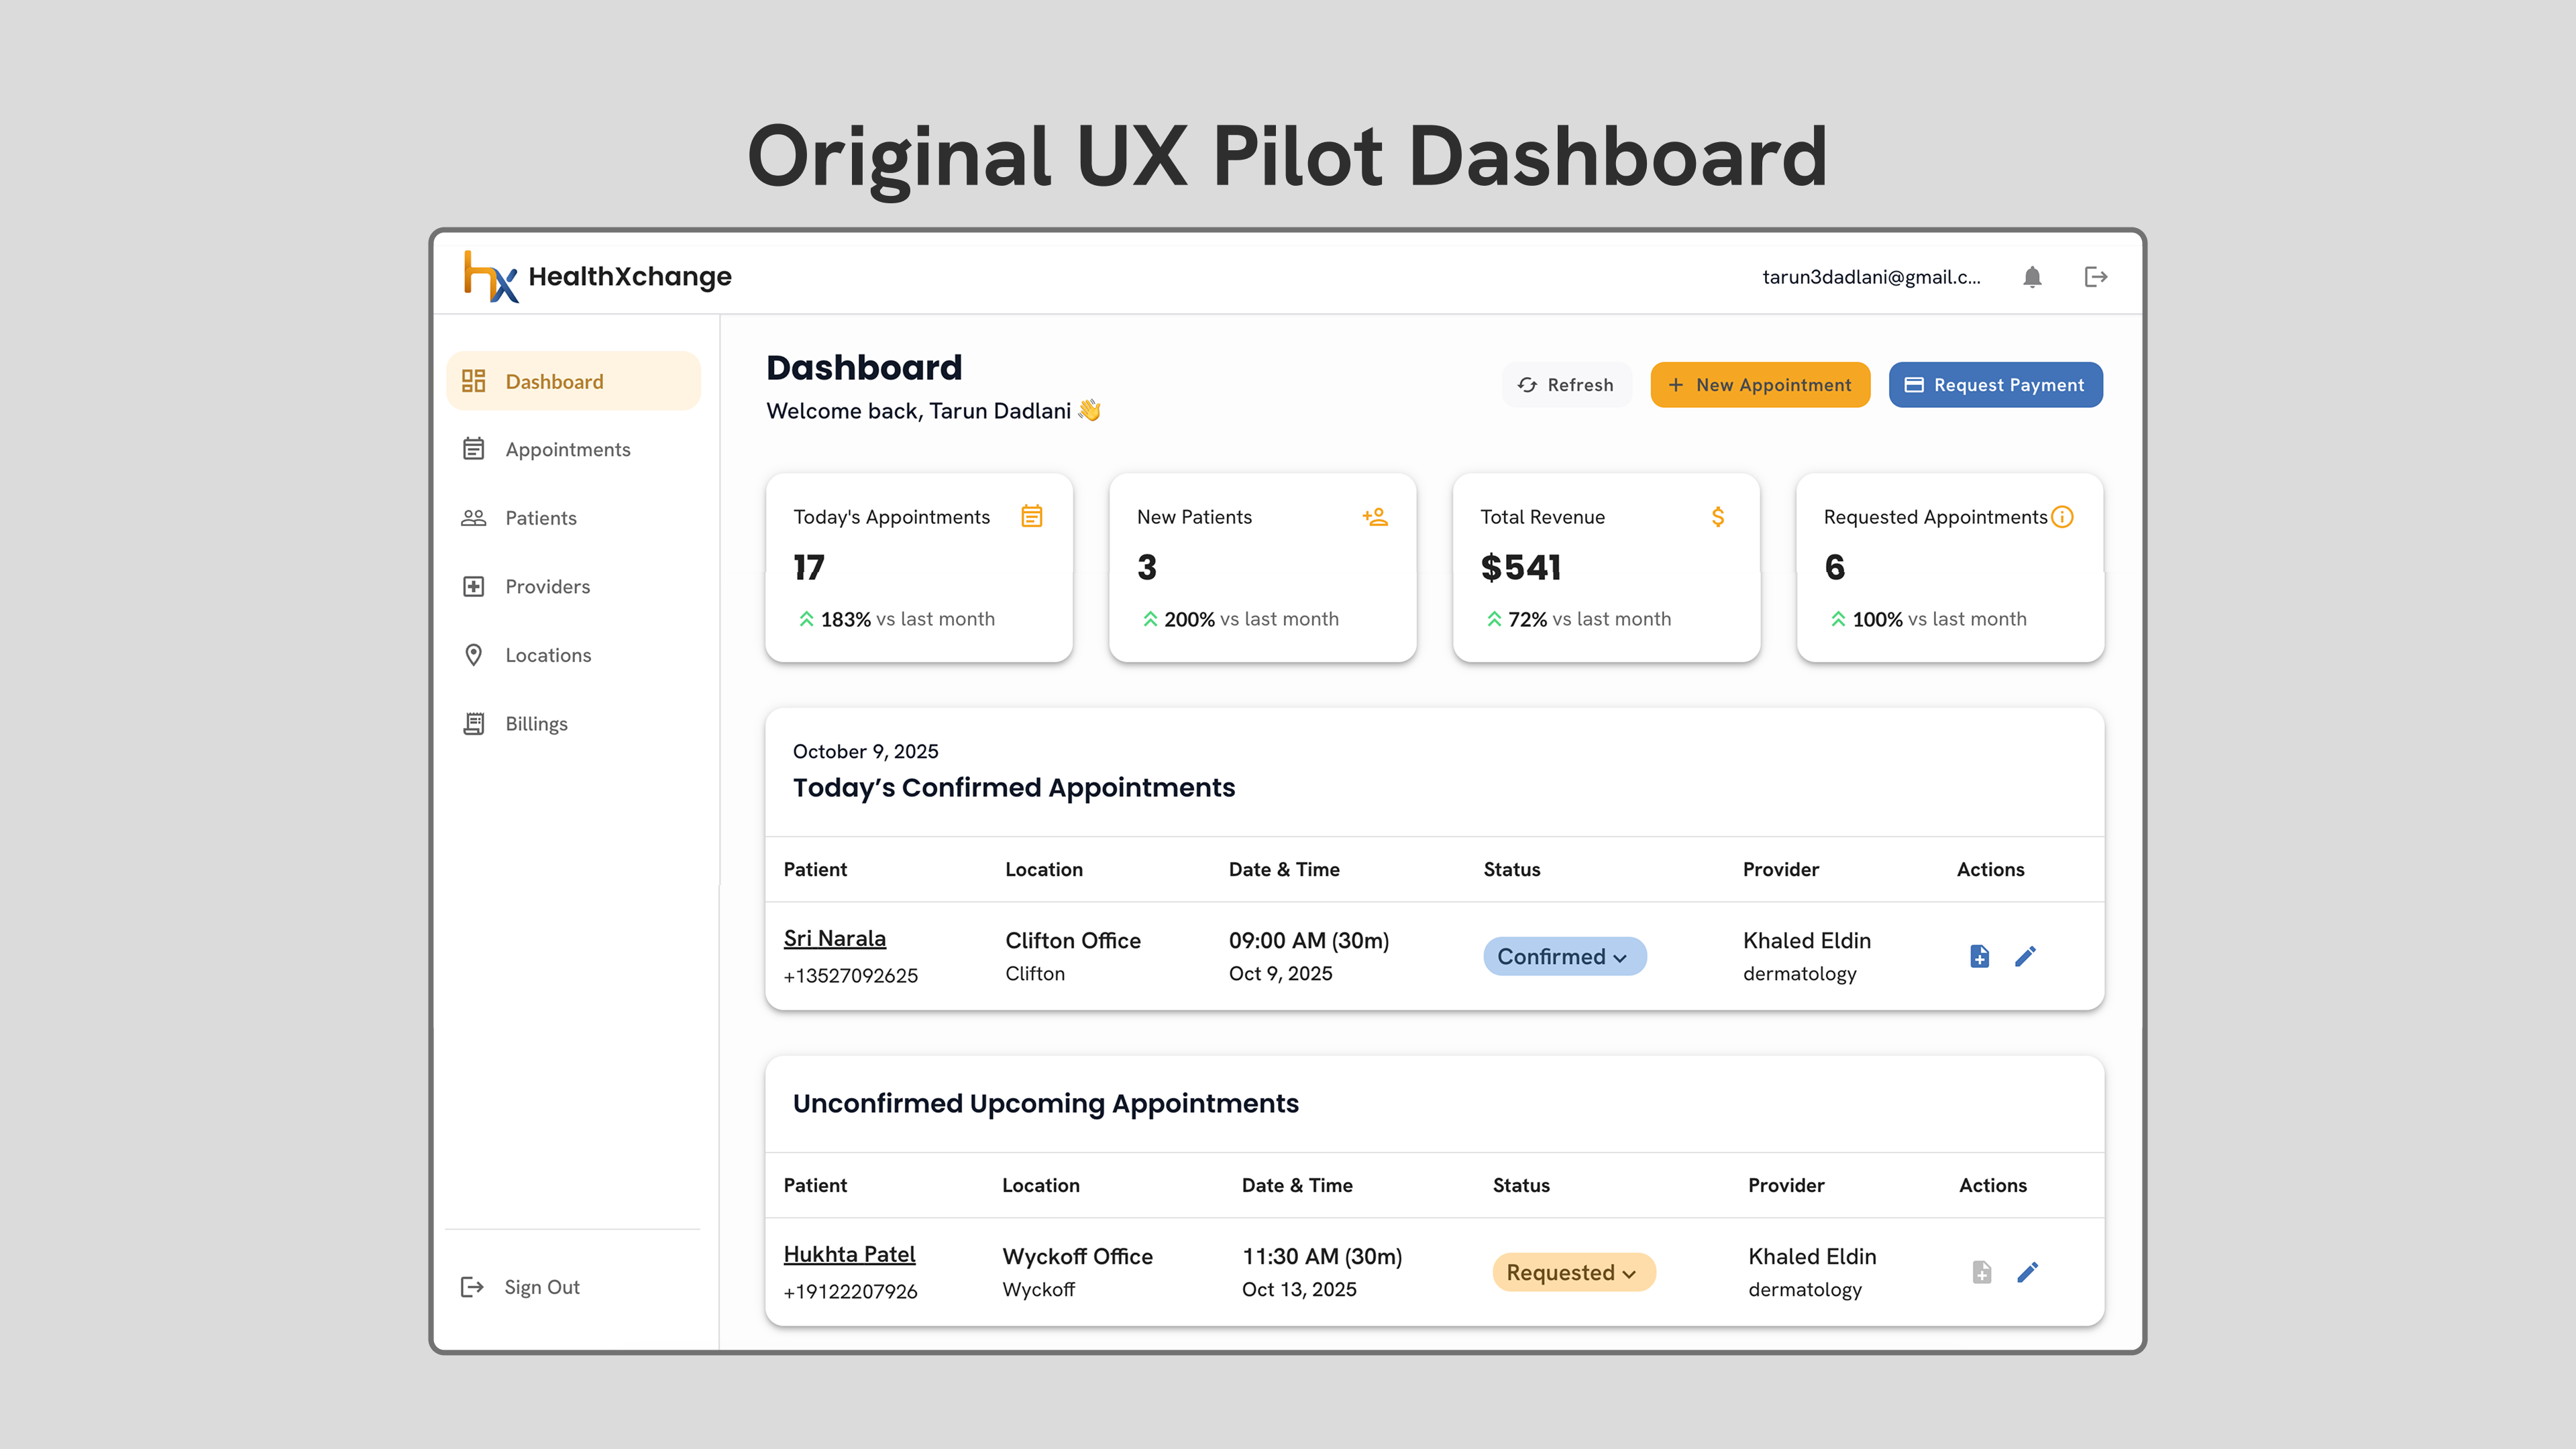Open Appointments in sidebar
Screen dimensions: 2576x1449
click(573, 449)
